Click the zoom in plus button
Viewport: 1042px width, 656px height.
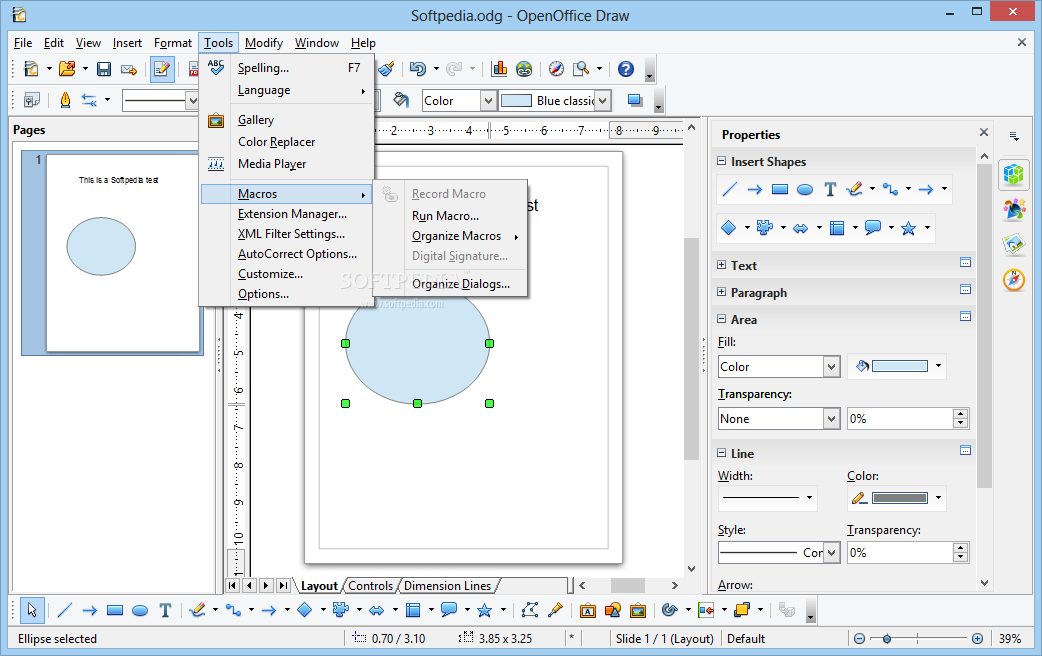coord(978,639)
